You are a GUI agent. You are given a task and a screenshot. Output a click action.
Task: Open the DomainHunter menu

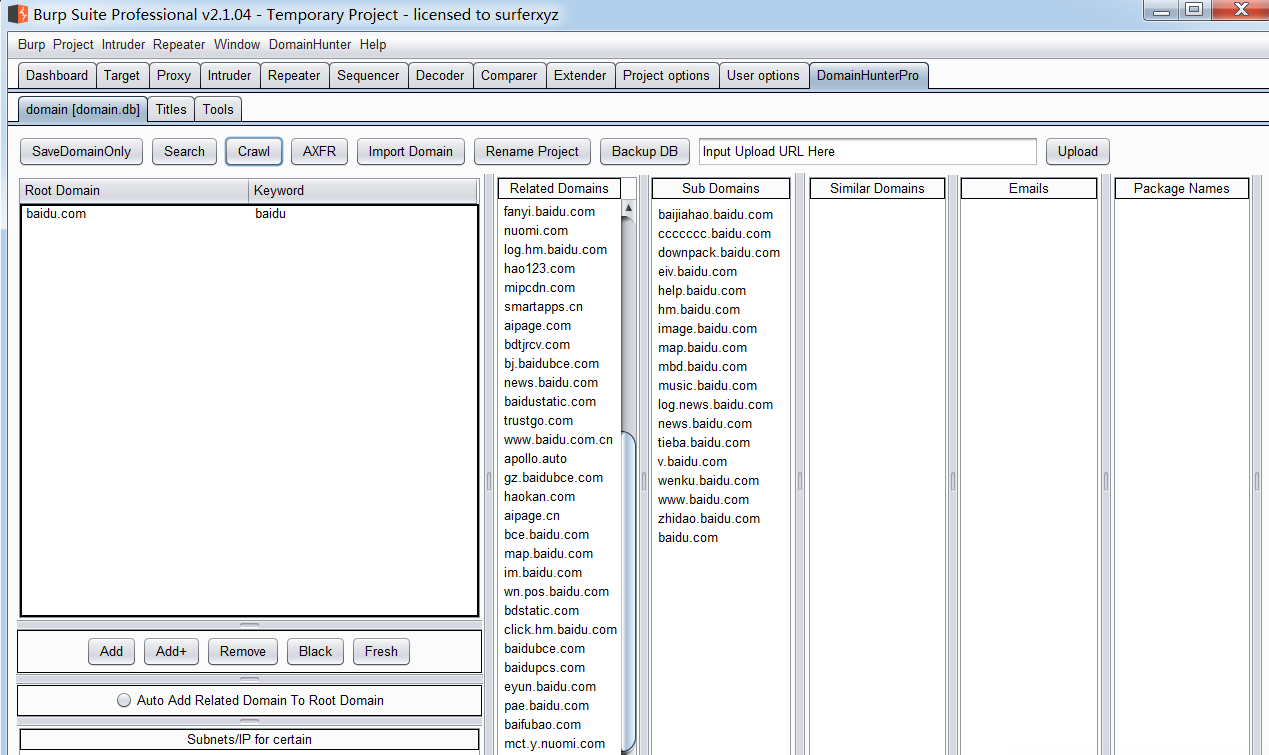pos(310,45)
